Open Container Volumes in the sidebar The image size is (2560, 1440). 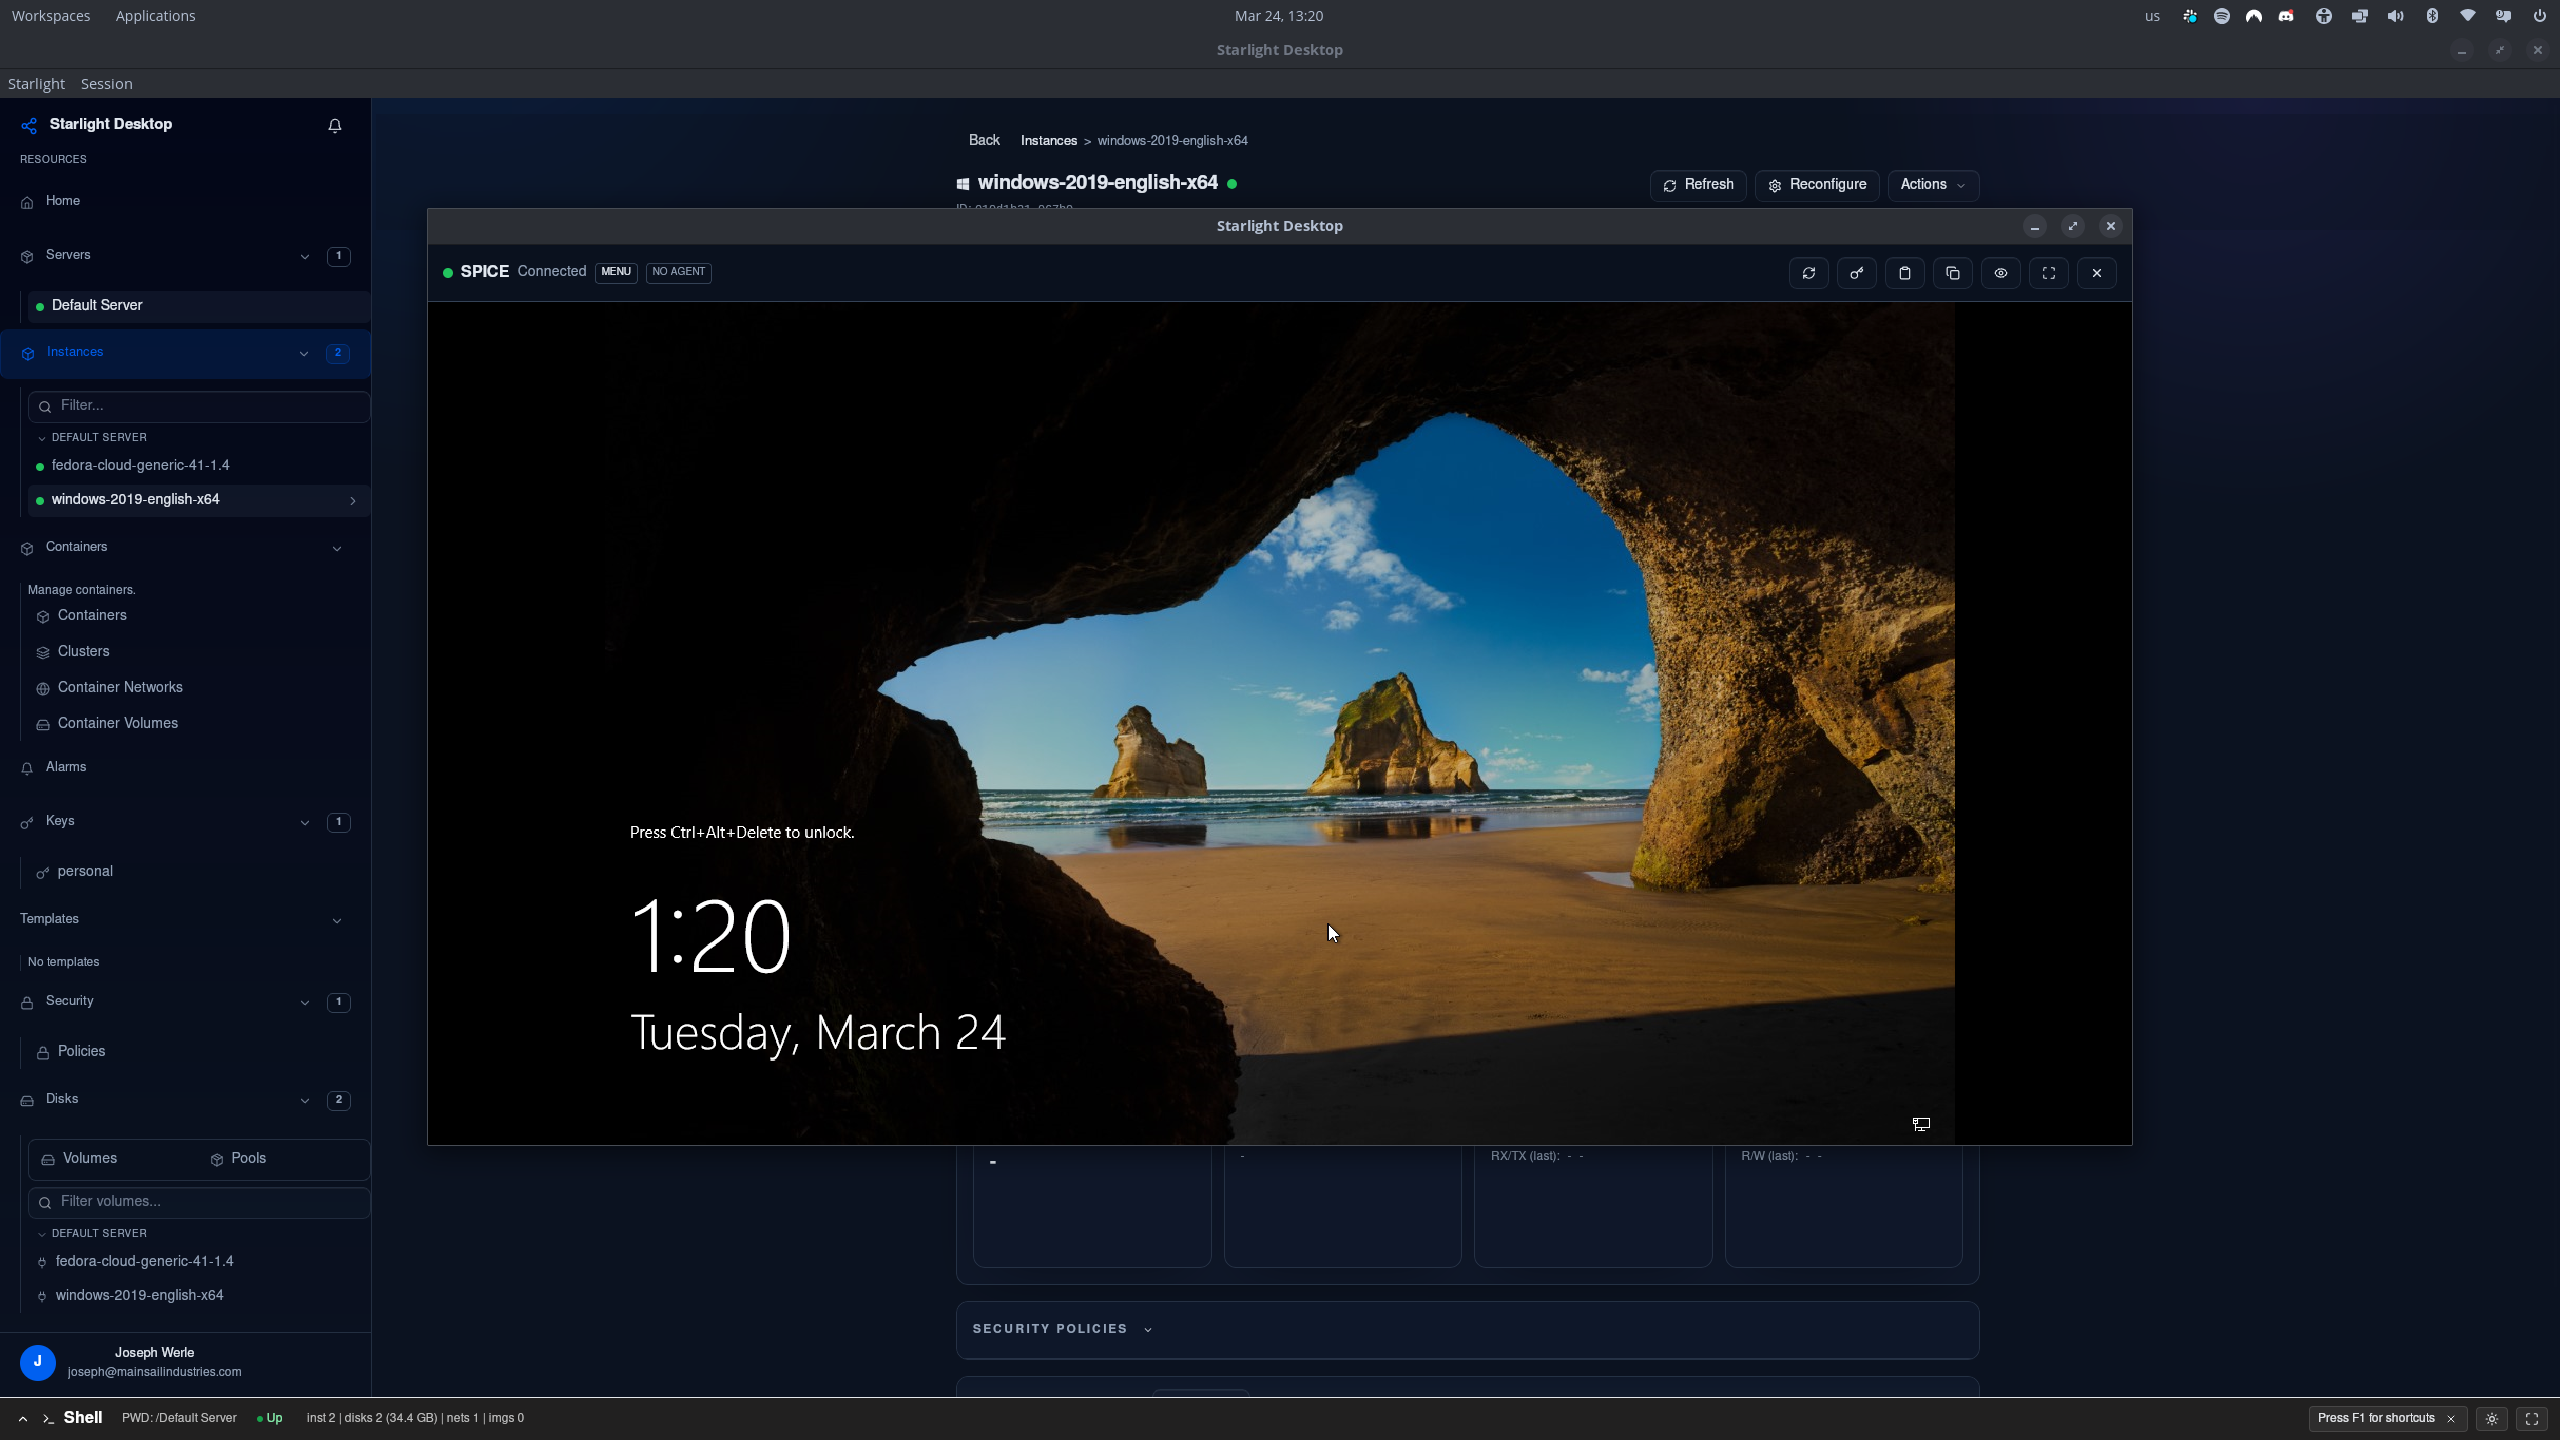pyautogui.click(x=118, y=723)
